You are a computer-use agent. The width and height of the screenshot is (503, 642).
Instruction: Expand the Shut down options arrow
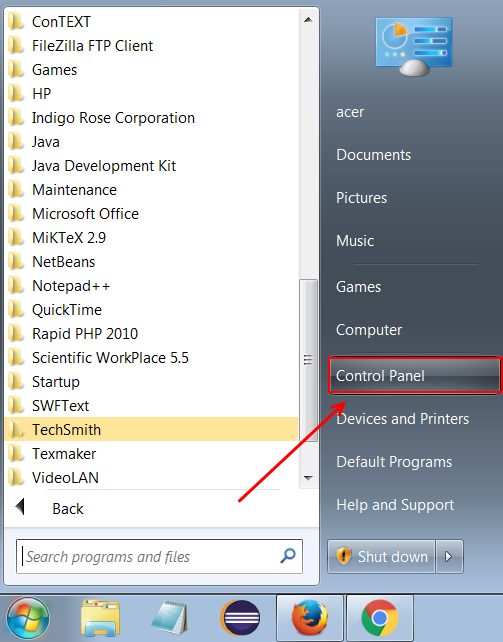click(x=449, y=556)
